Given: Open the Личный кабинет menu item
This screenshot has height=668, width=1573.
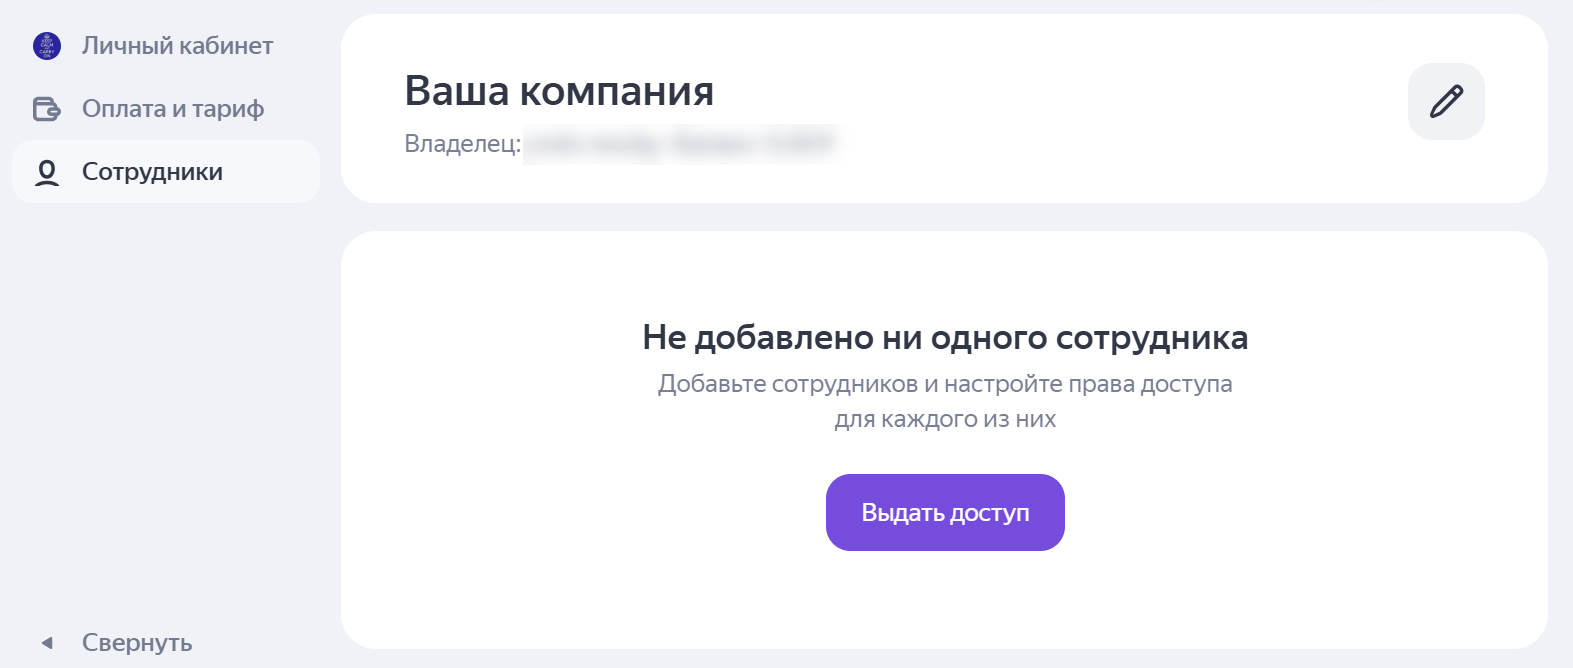Looking at the screenshot, I should 177,46.
